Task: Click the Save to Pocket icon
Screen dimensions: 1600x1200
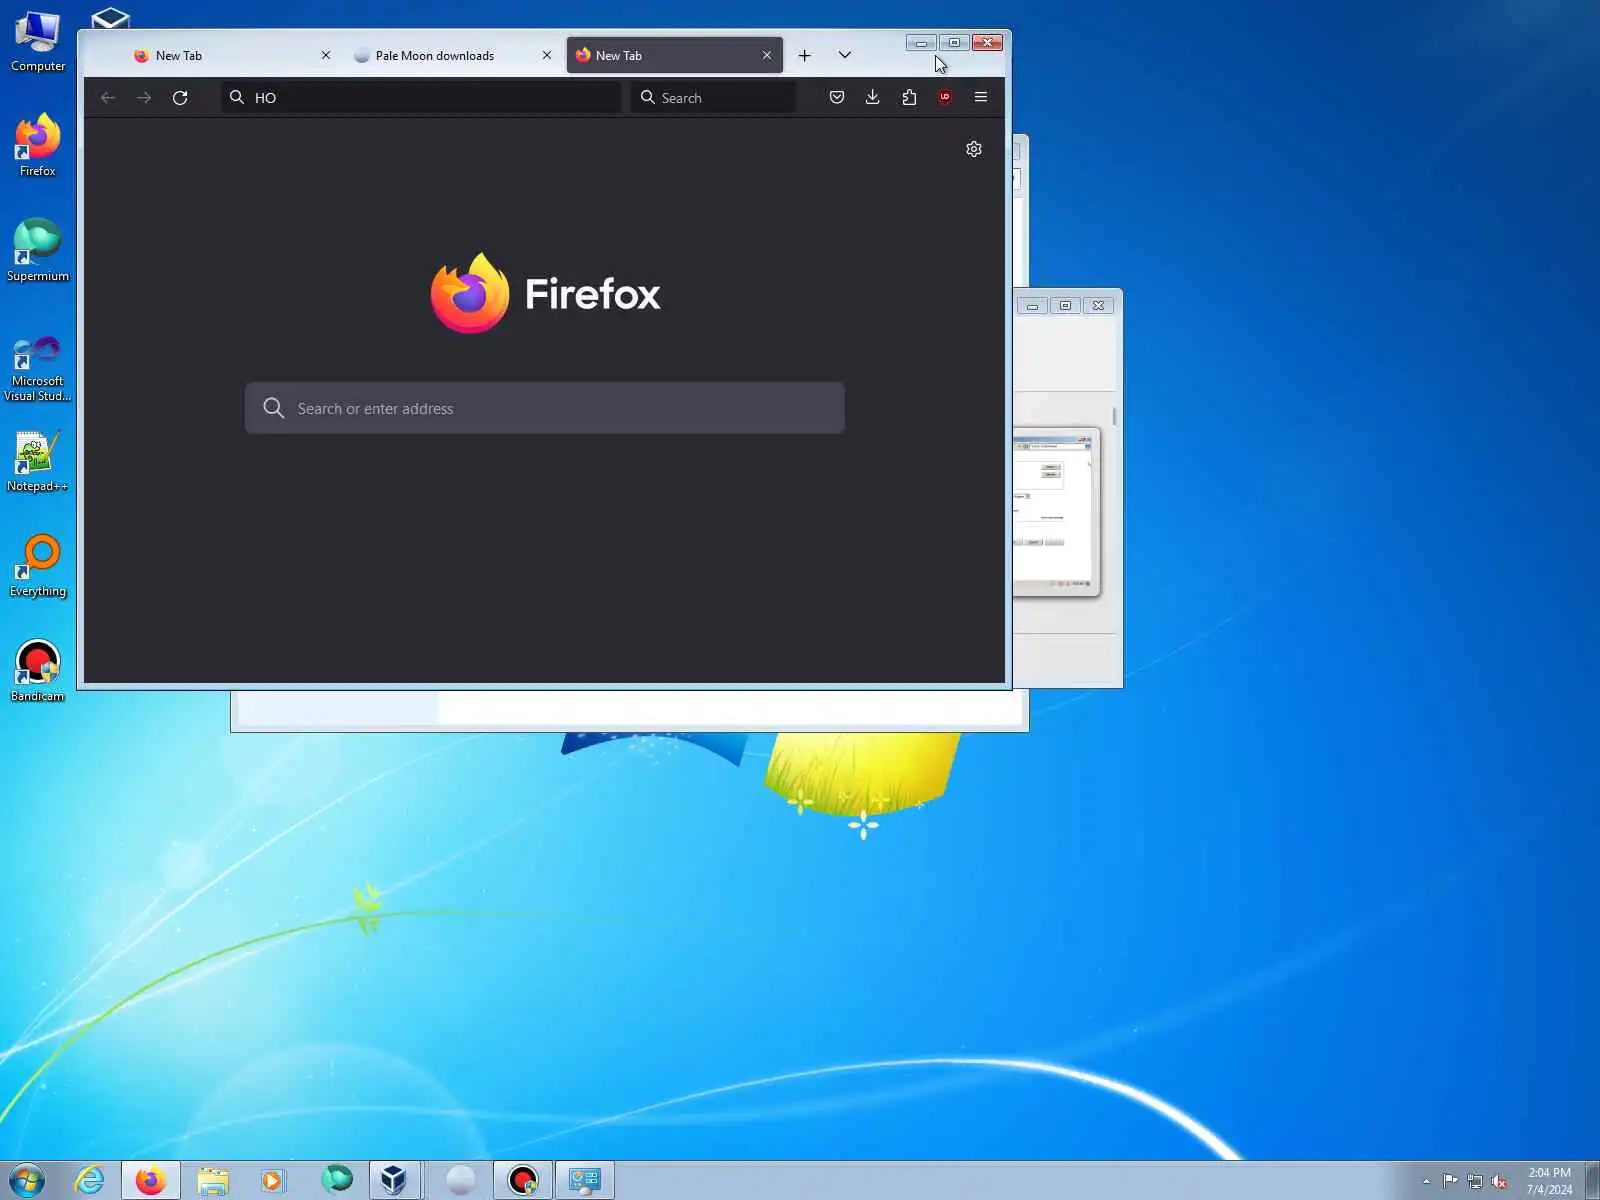Action: coord(837,97)
